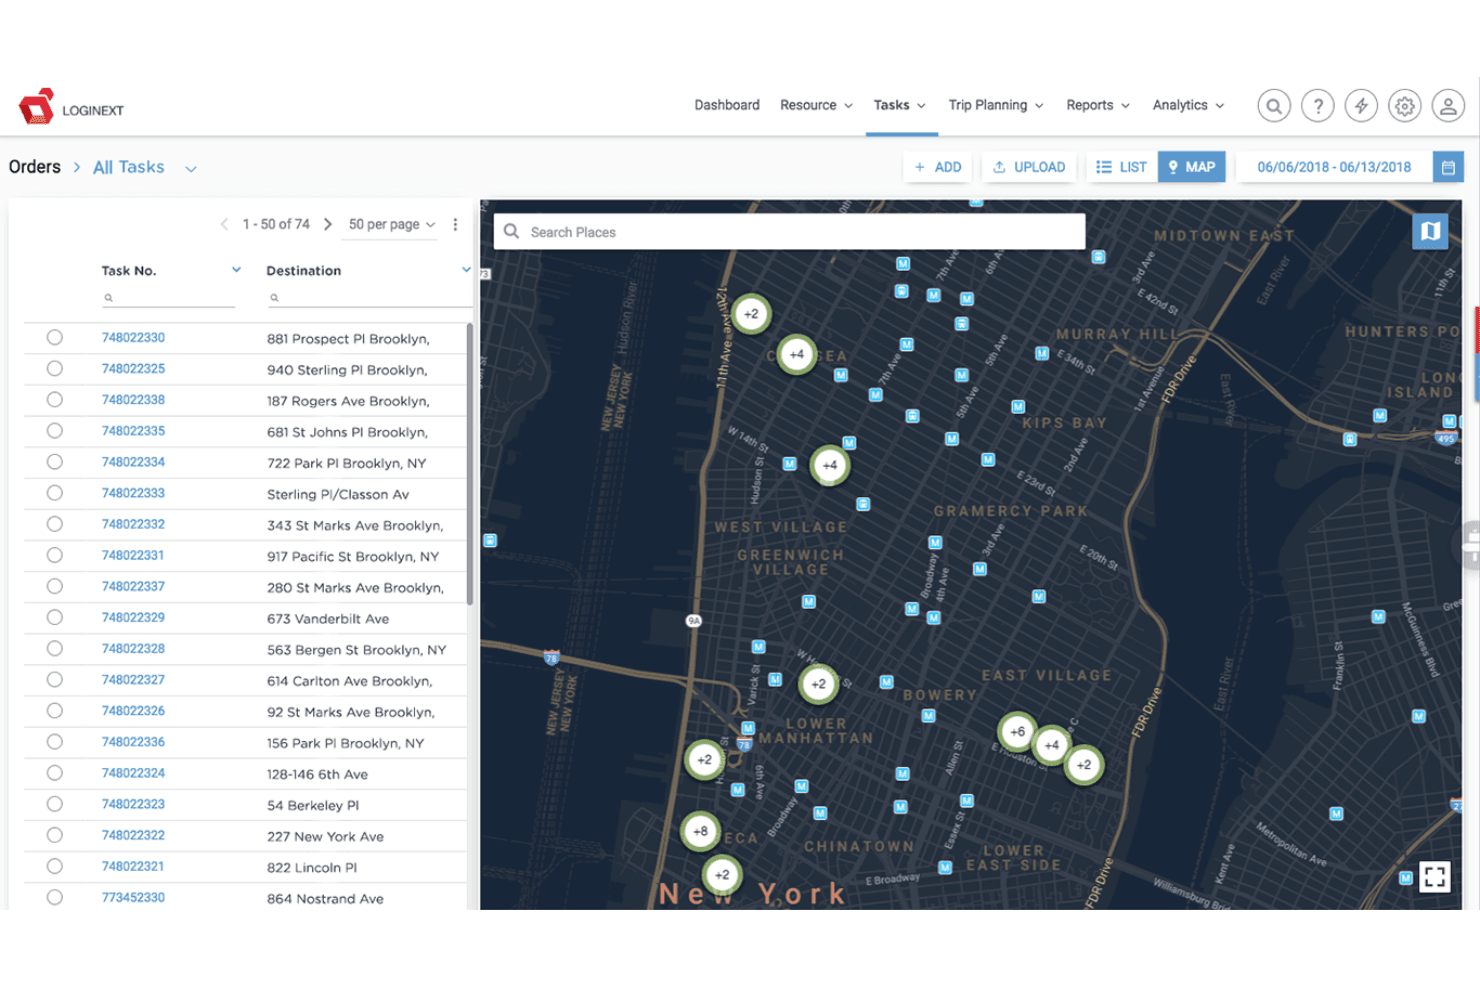Image resolution: width=1480 pixels, height=987 pixels.
Task: Click the date range 06/06/2018 - 06/13/2018
Action: coord(1334,167)
